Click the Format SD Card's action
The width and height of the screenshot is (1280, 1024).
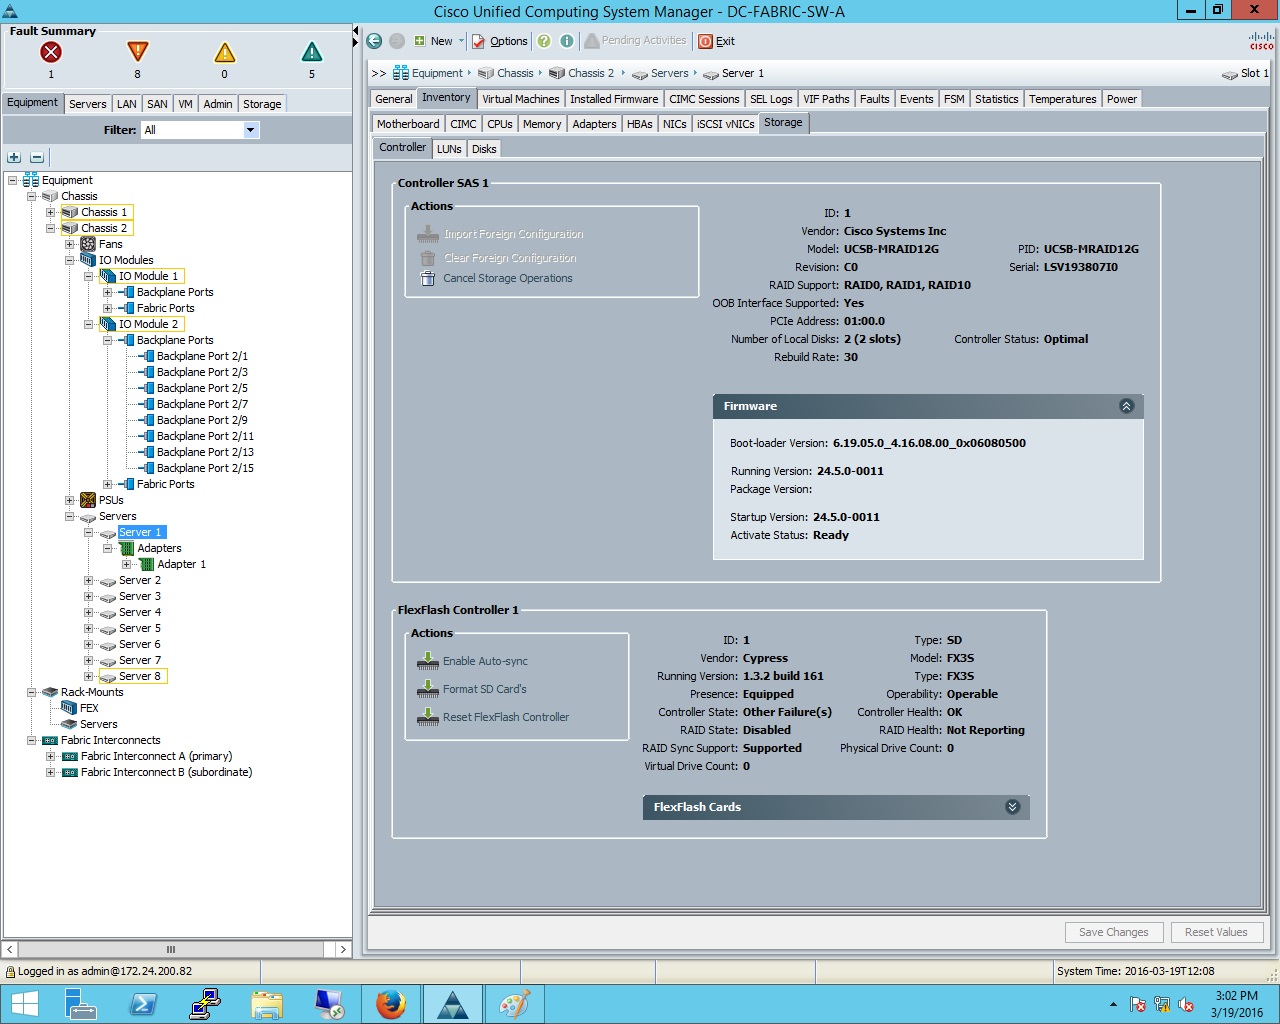(484, 689)
